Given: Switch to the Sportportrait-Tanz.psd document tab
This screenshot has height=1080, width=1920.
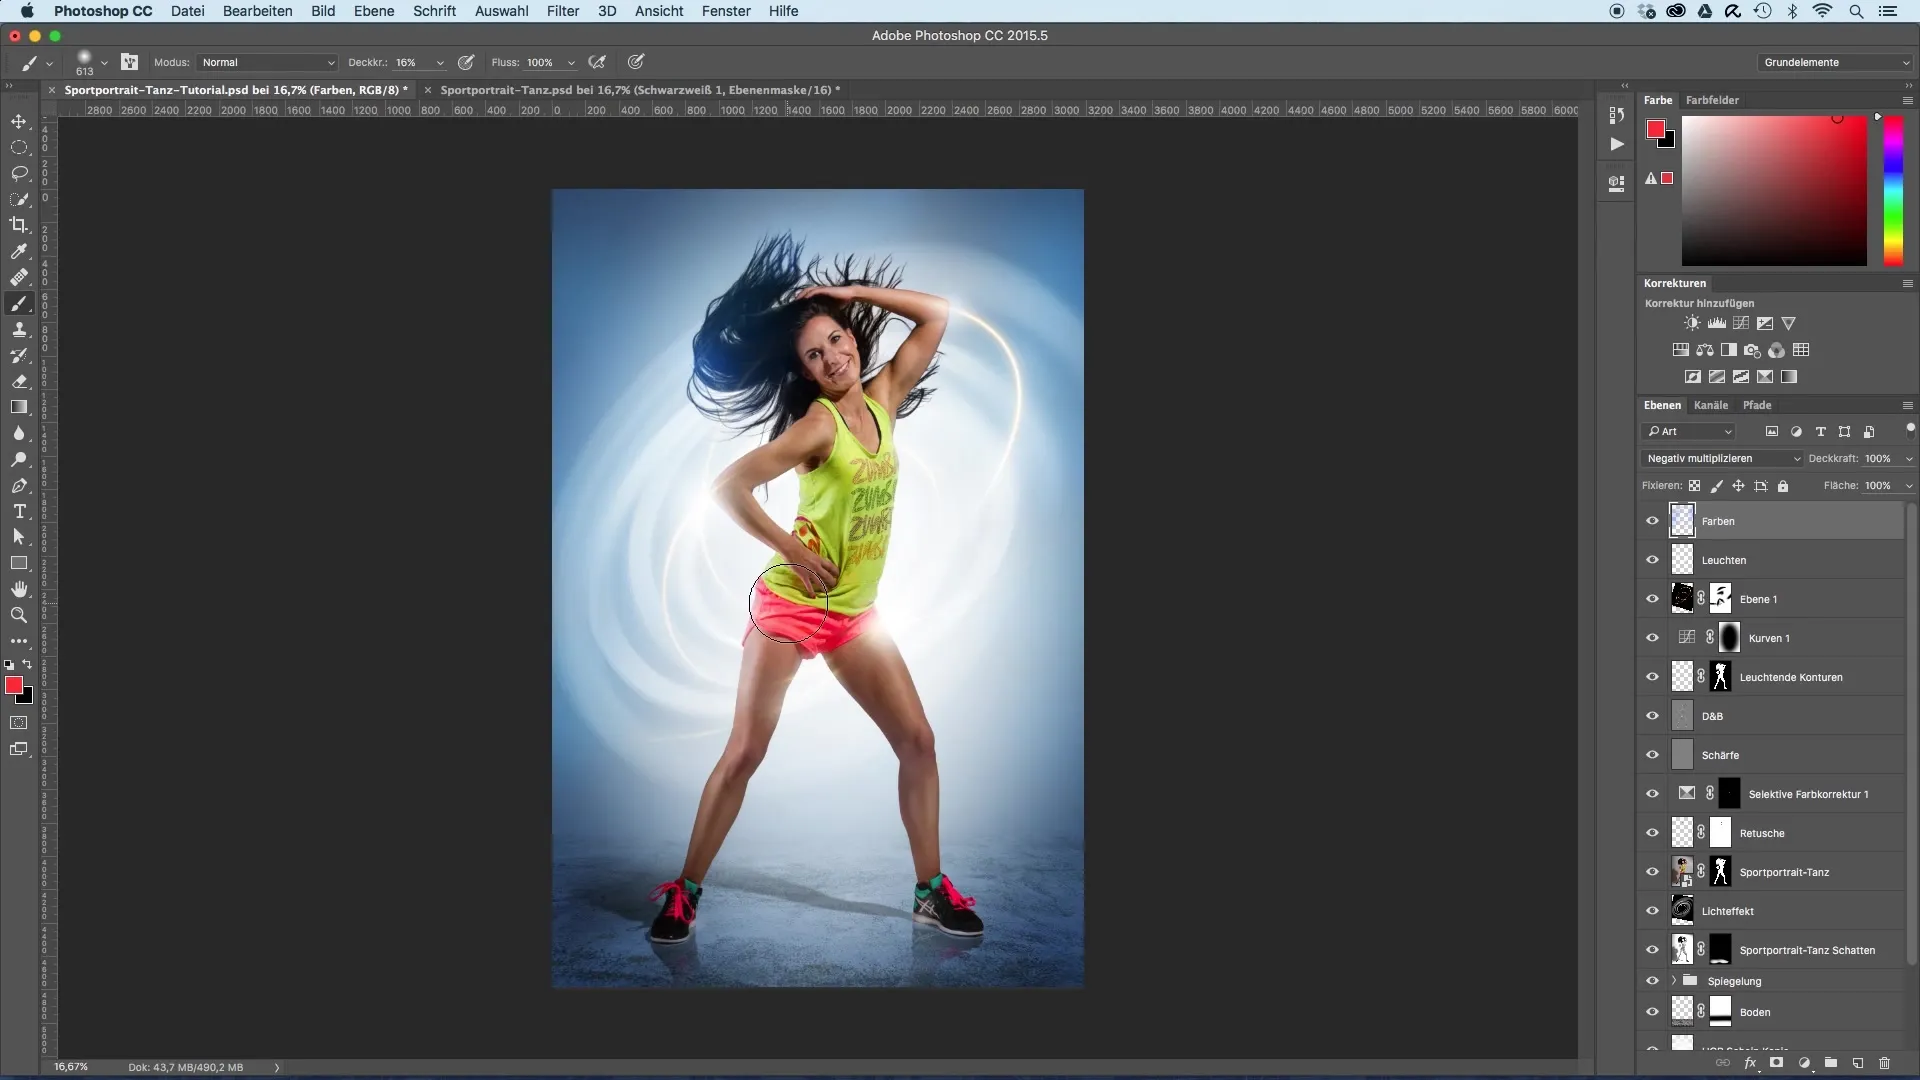Looking at the screenshot, I should pos(640,90).
